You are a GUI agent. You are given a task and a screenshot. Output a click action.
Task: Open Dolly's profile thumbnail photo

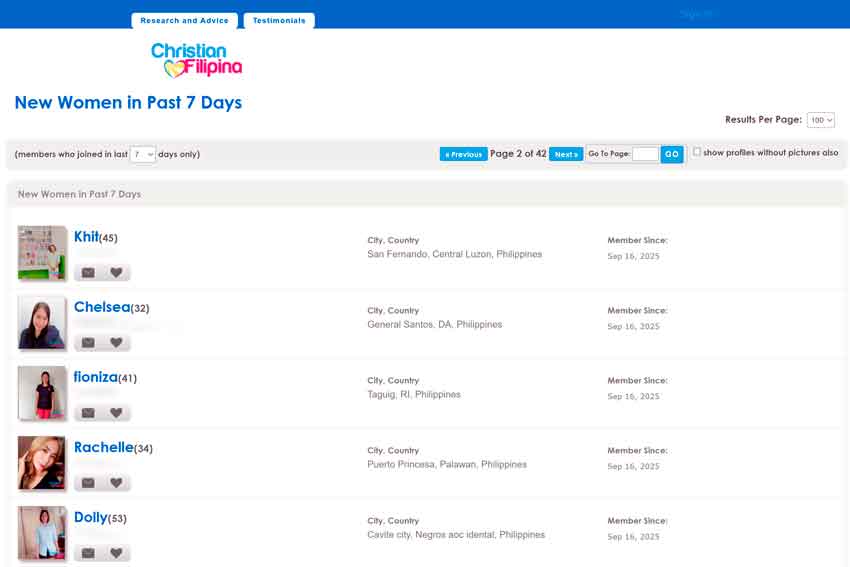(x=42, y=532)
